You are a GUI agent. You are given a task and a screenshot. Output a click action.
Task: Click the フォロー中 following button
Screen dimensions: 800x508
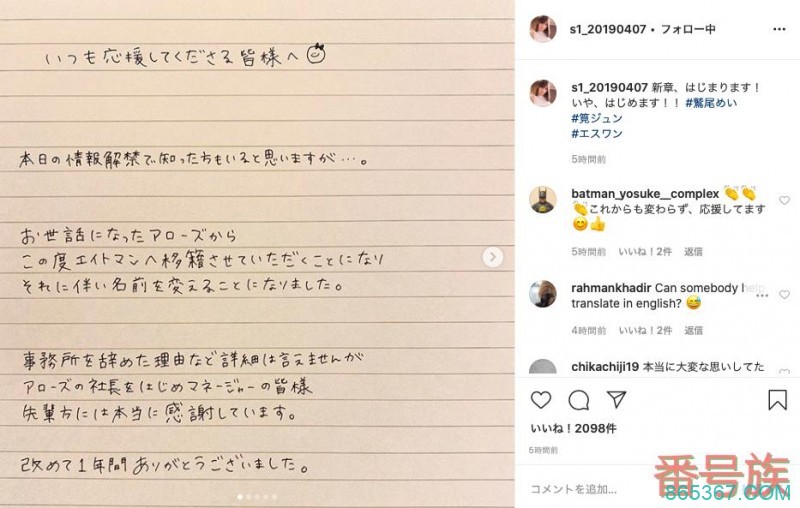[x=688, y=30]
